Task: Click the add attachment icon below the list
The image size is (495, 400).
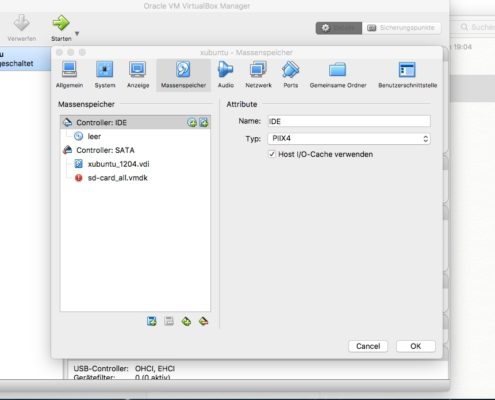Action: pos(152,321)
